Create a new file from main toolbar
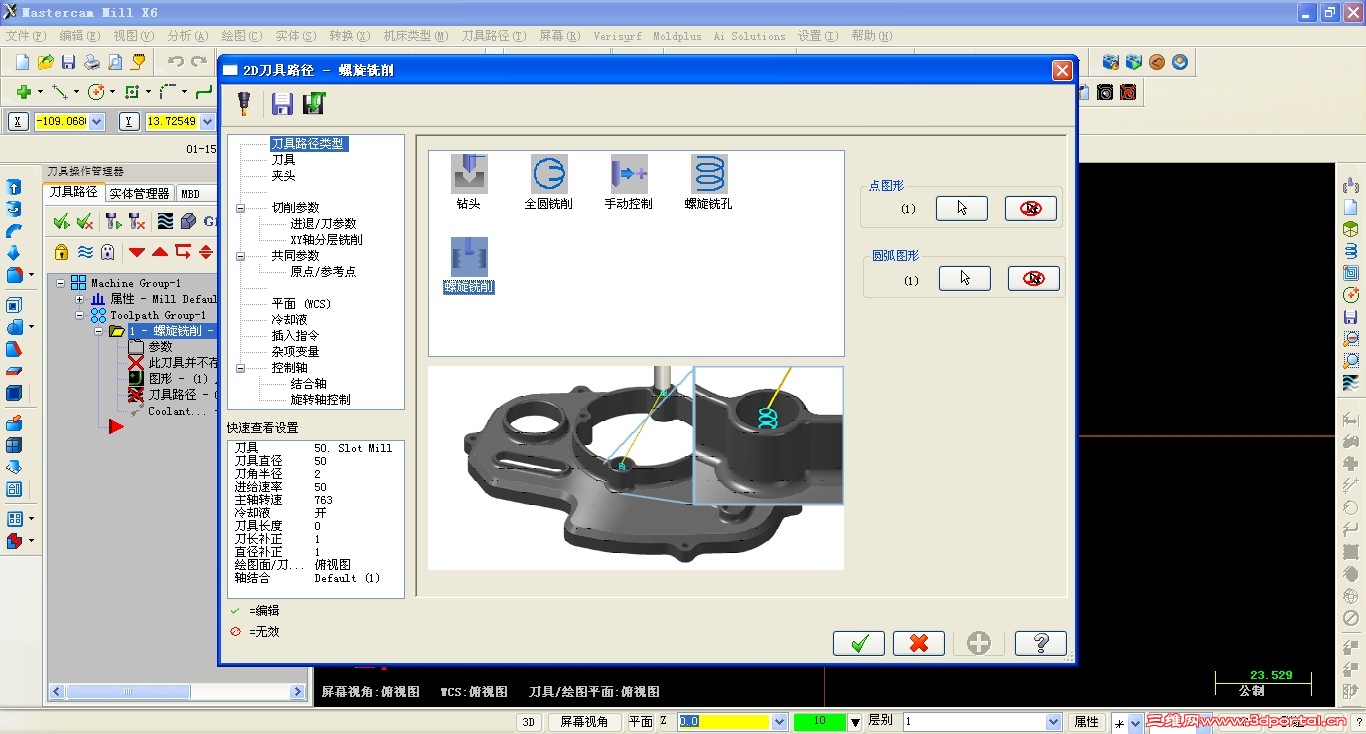 pyautogui.click(x=22, y=62)
